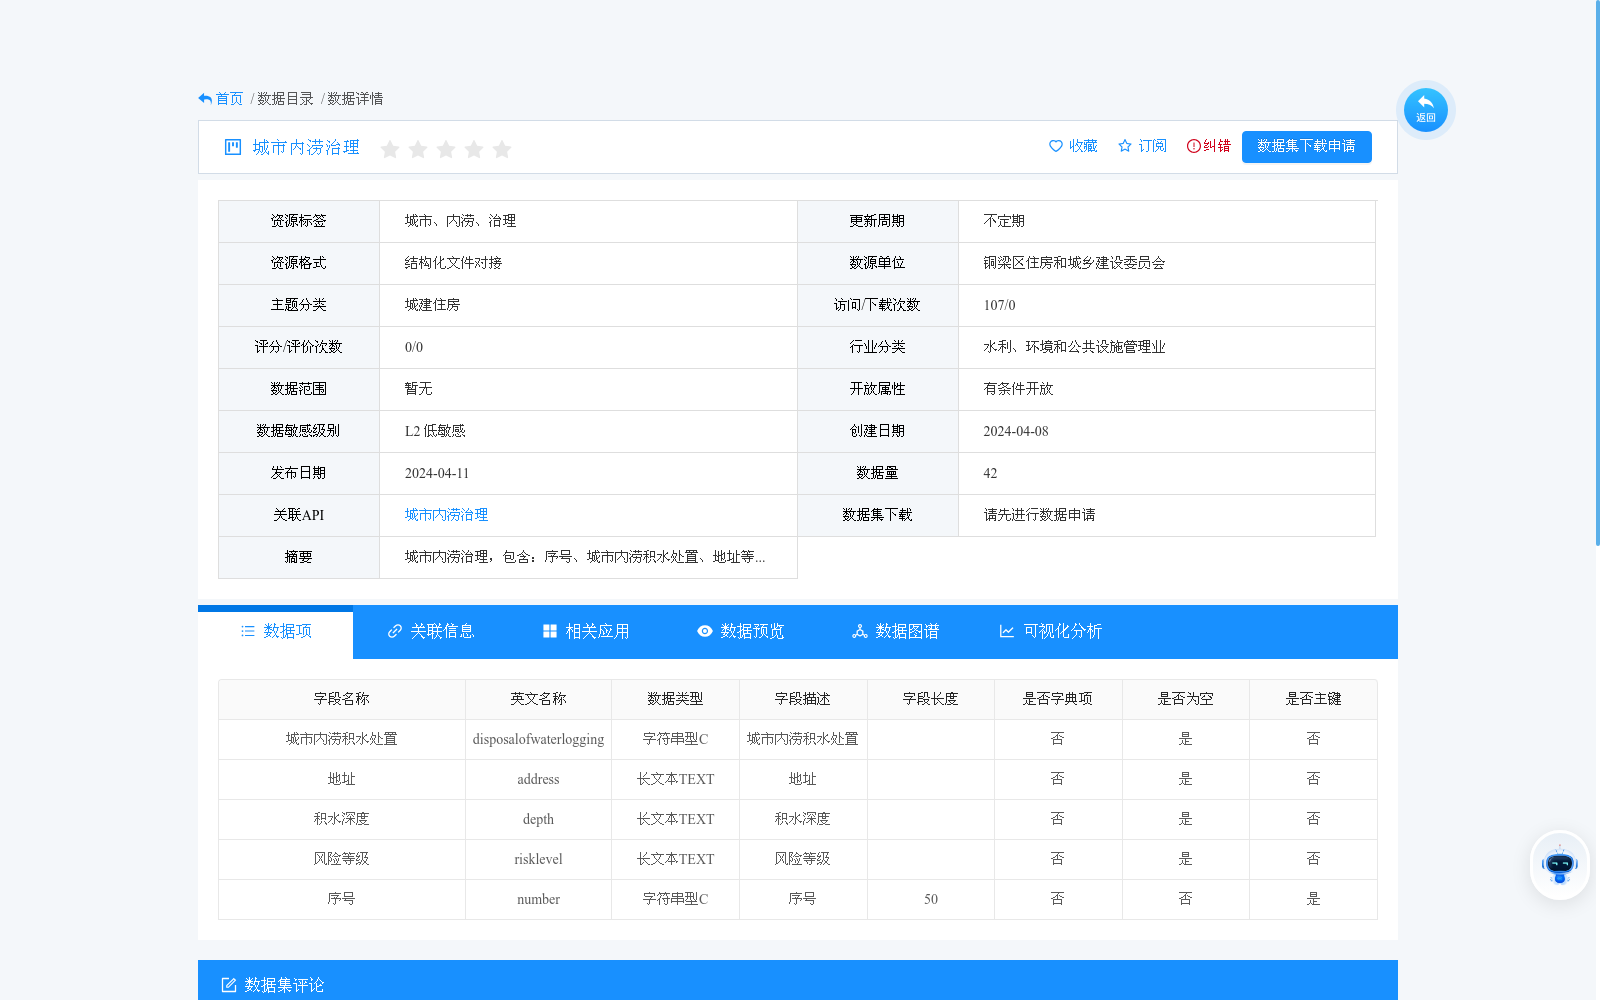Select the 数据项 tab
The image size is (1600, 1000).
point(276,631)
